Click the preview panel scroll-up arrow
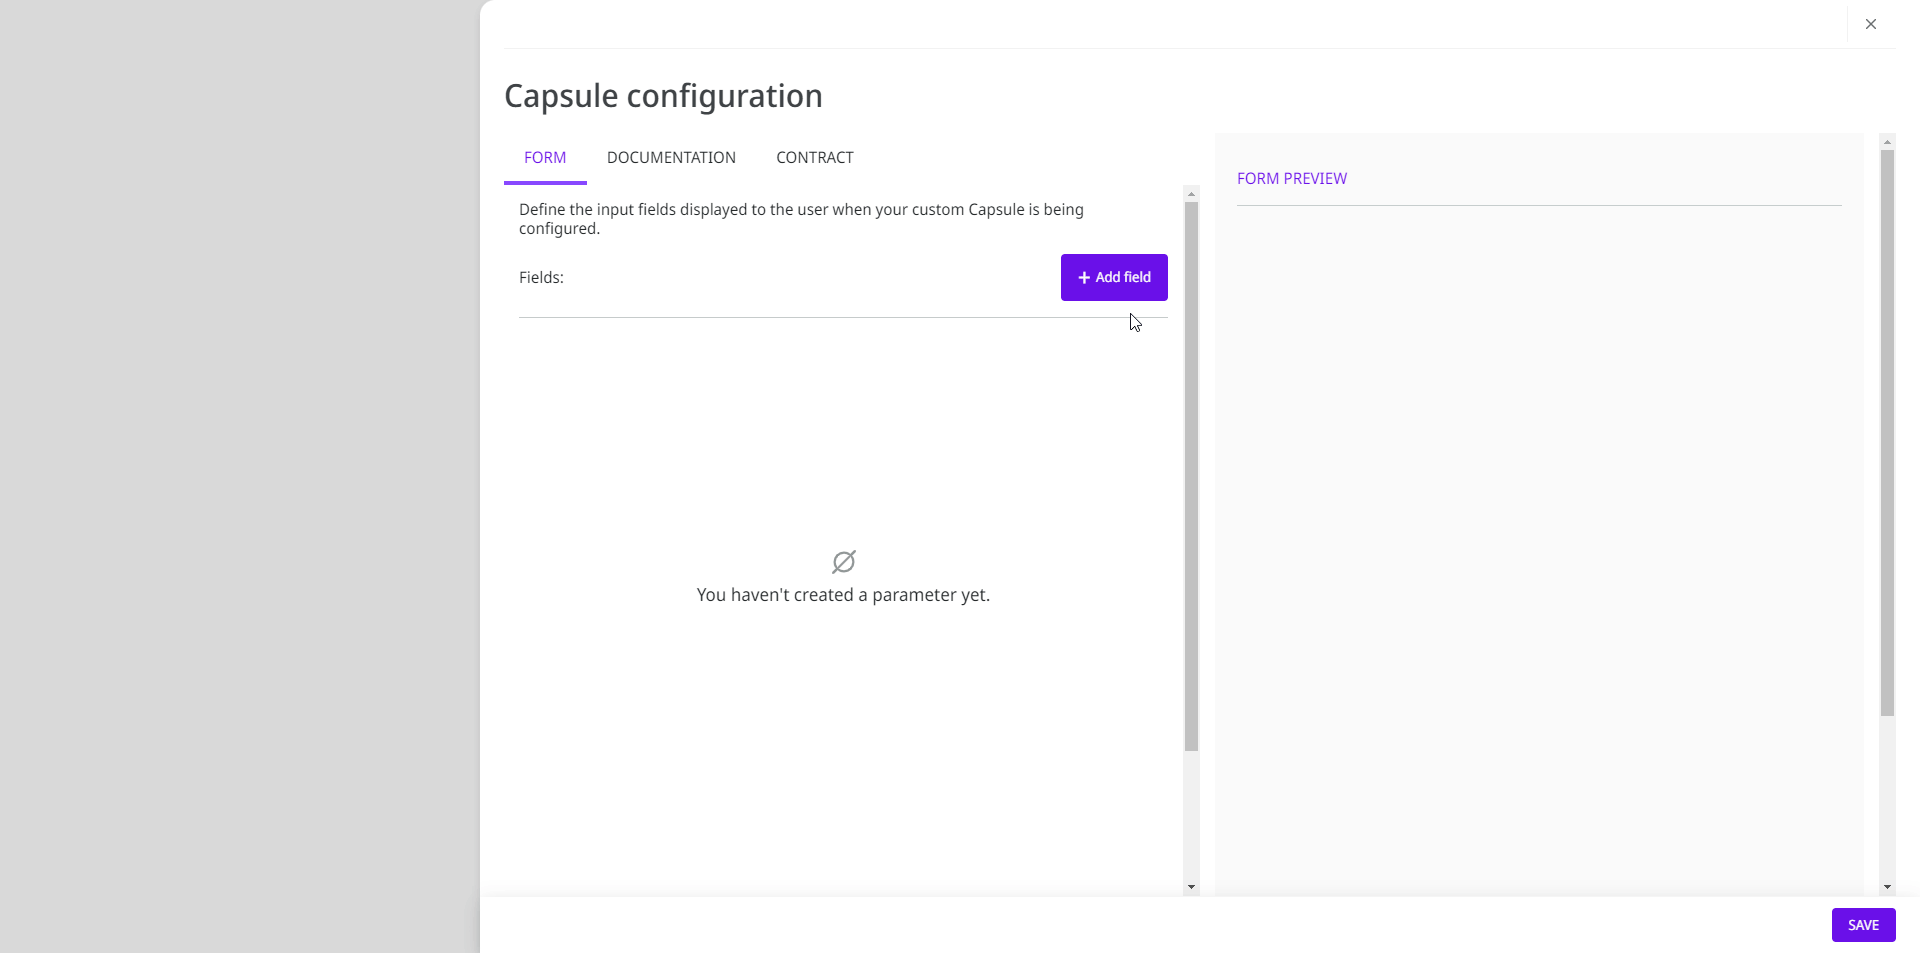This screenshot has height=953, width=1920. 1887,142
